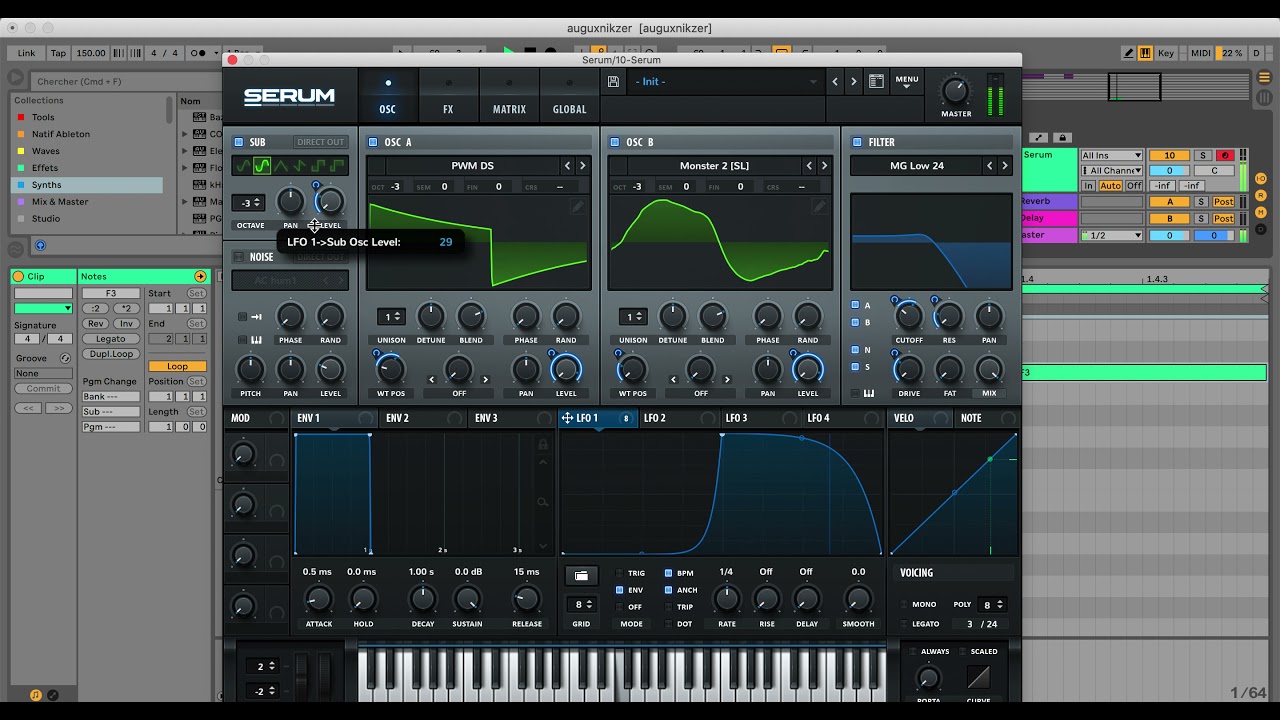Click the filter CUTOFF knob

[908, 317]
